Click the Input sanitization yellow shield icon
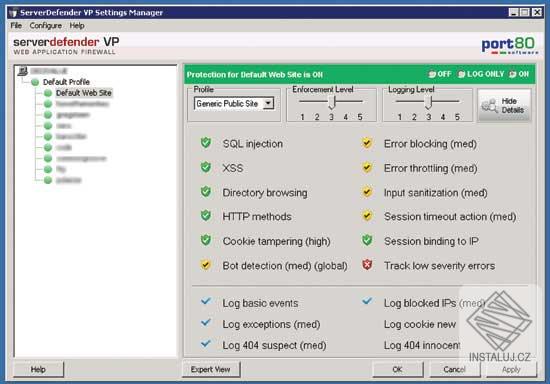The image size is (550, 384). [367, 192]
